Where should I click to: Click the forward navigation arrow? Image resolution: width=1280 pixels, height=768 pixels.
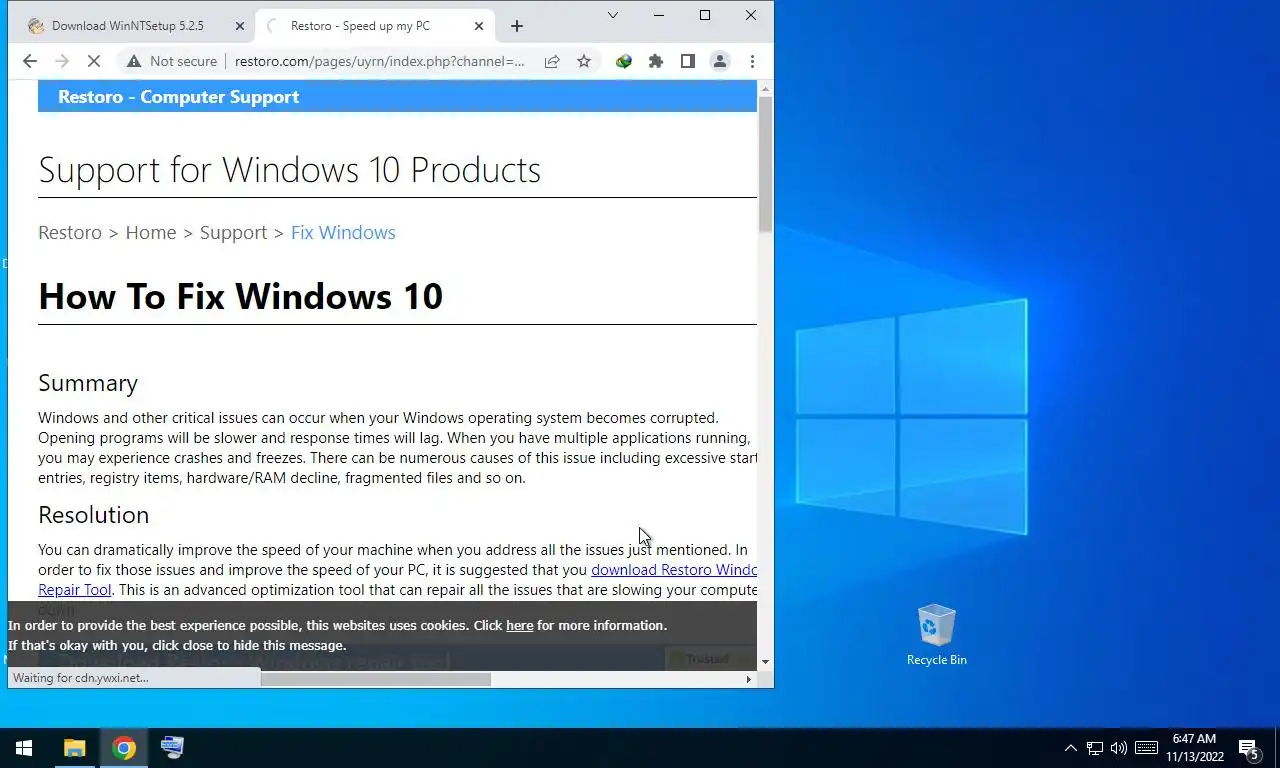62,61
